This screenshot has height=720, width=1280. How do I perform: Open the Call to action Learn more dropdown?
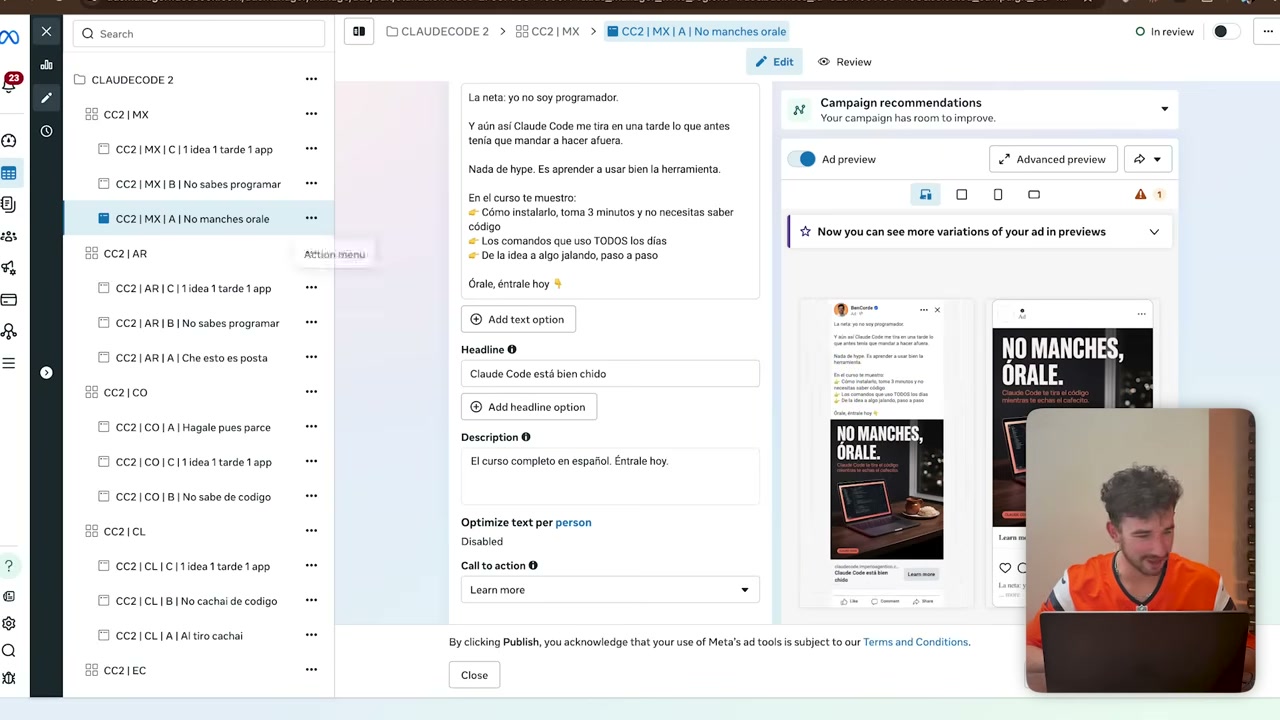click(610, 590)
